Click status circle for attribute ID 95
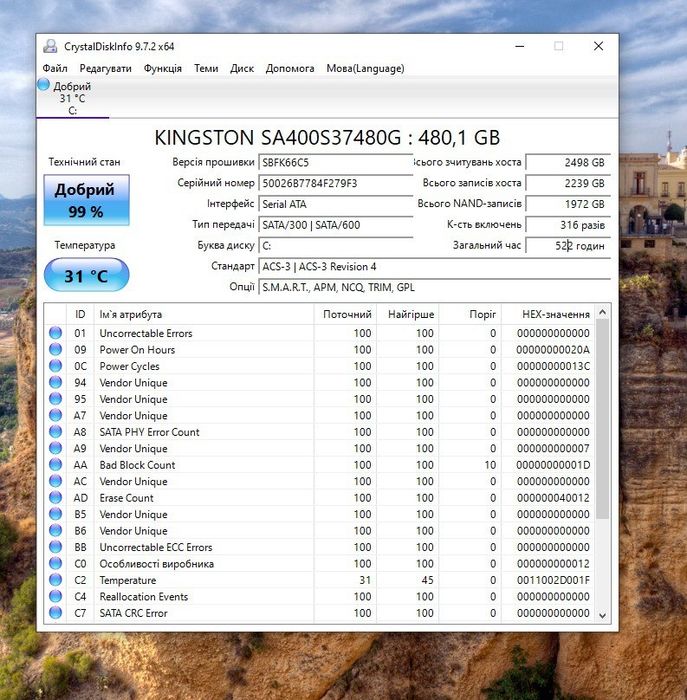This screenshot has width=687, height=700. point(55,399)
